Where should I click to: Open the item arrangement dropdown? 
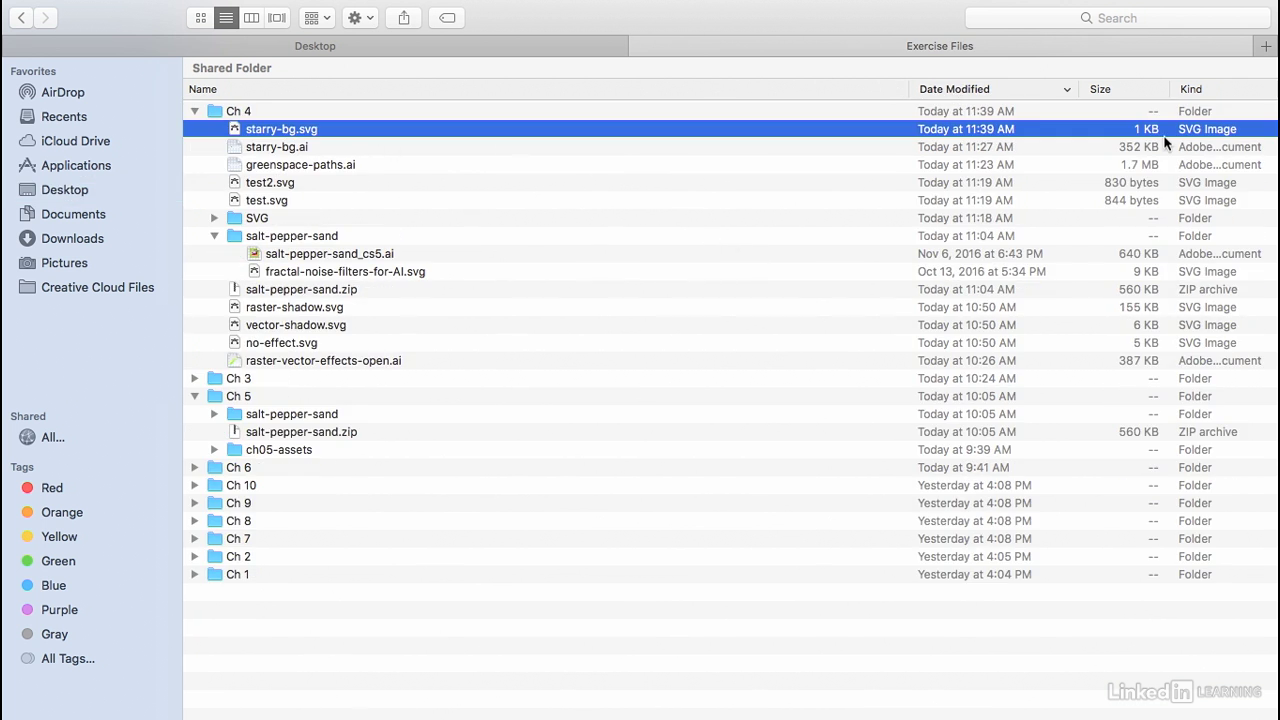(x=317, y=18)
